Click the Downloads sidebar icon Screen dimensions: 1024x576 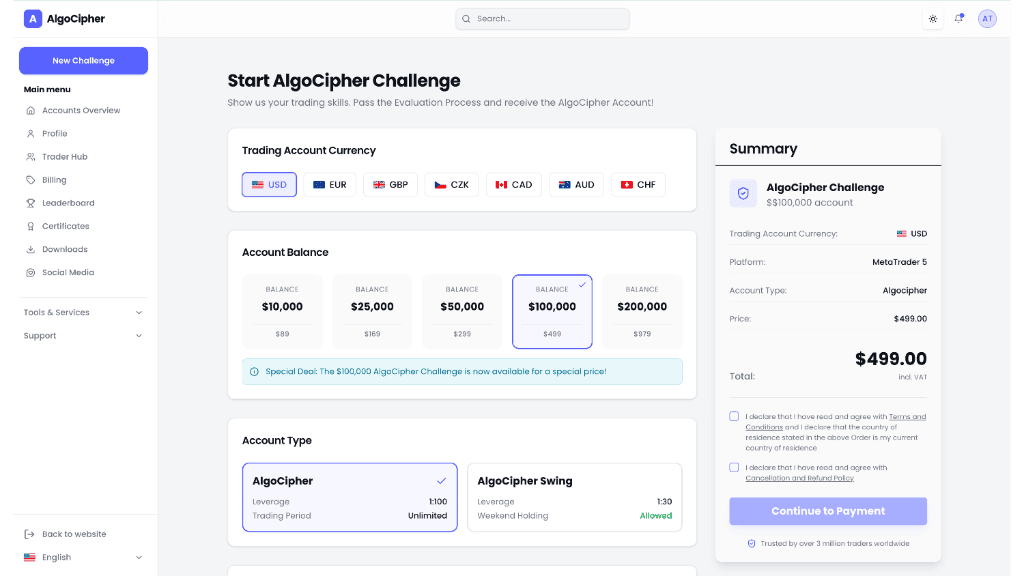tap(31, 249)
